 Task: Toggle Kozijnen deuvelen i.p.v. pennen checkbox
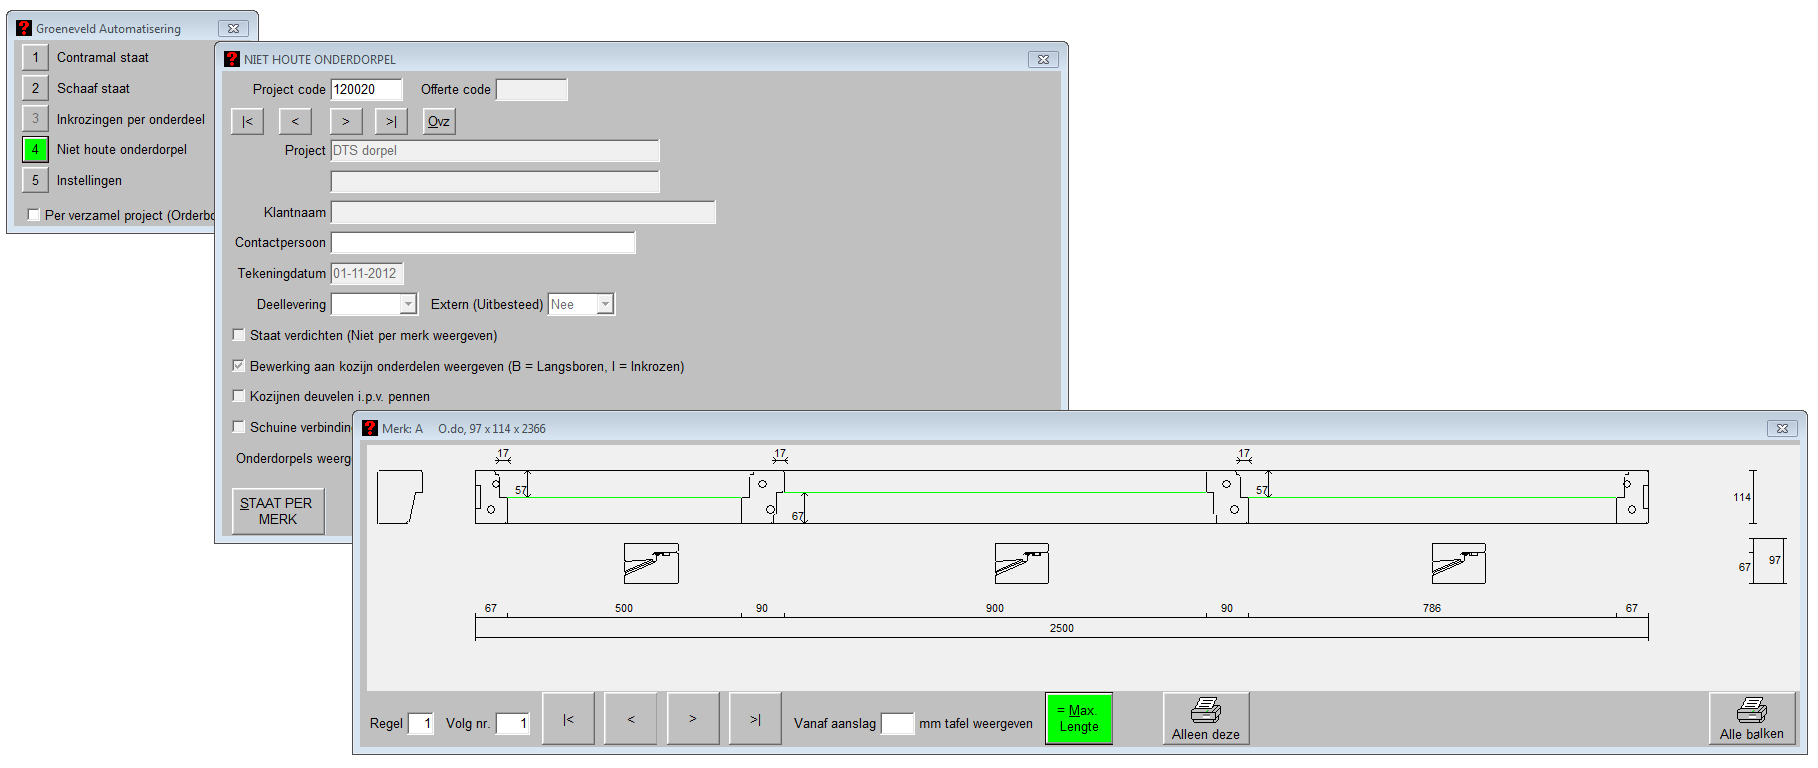(x=239, y=396)
